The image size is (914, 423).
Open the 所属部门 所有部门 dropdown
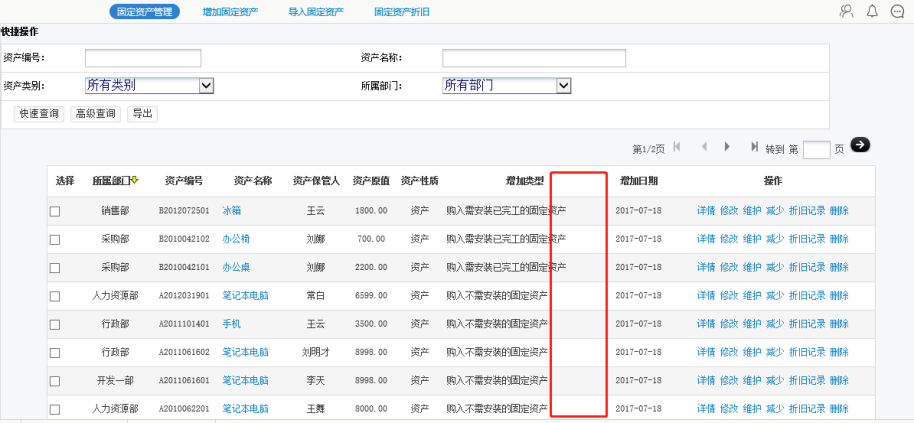[x=507, y=86]
